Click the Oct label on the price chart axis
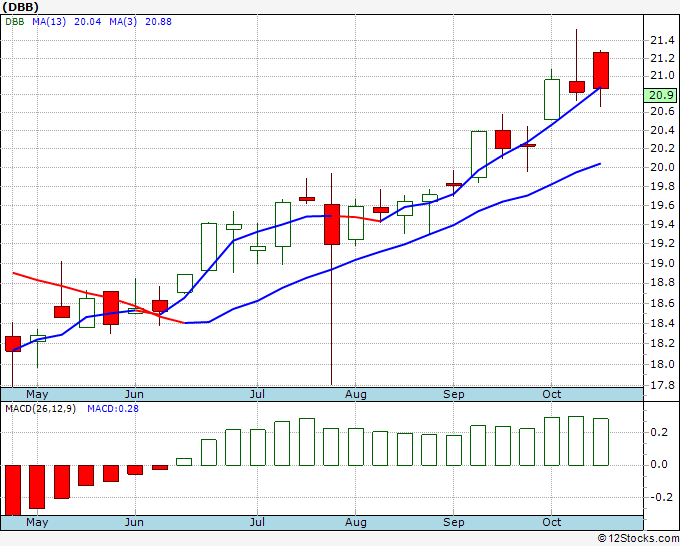The image size is (680, 546). click(x=552, y=394)
